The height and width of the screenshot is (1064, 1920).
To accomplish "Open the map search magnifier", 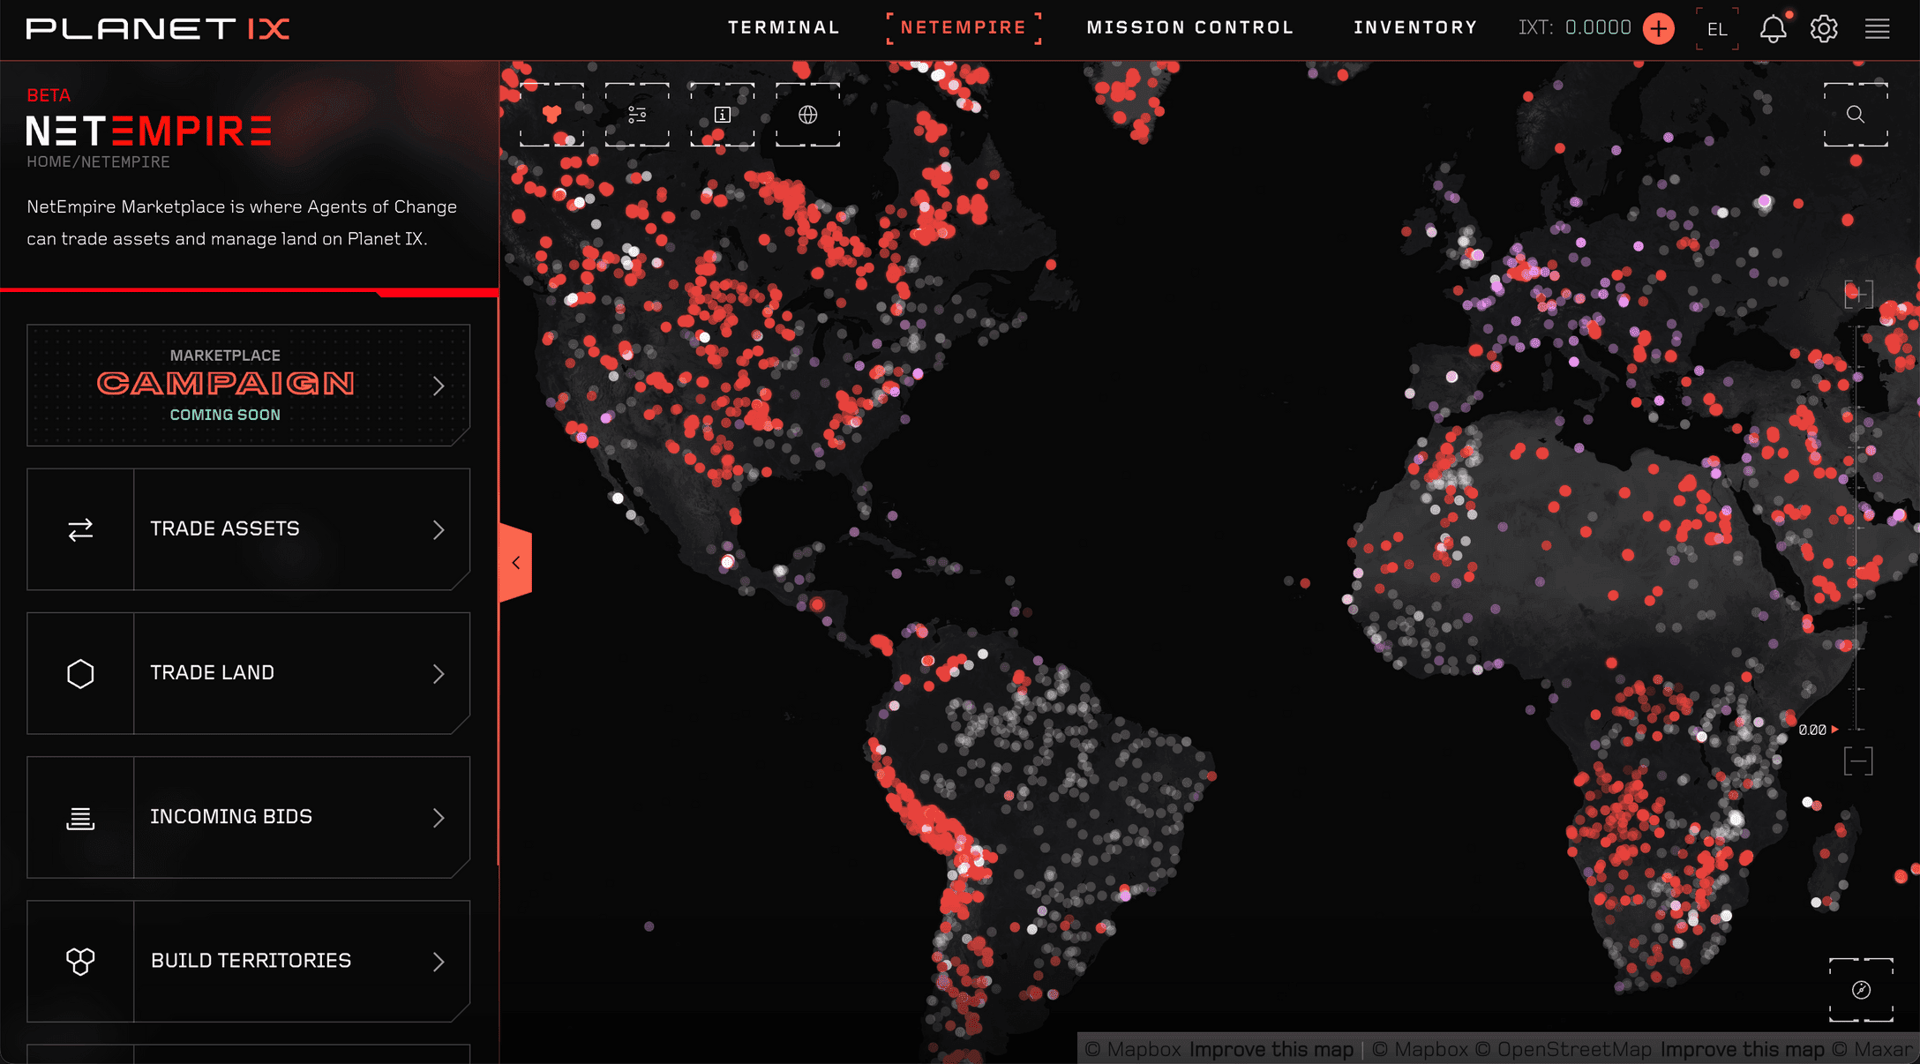I will 1856,115.
